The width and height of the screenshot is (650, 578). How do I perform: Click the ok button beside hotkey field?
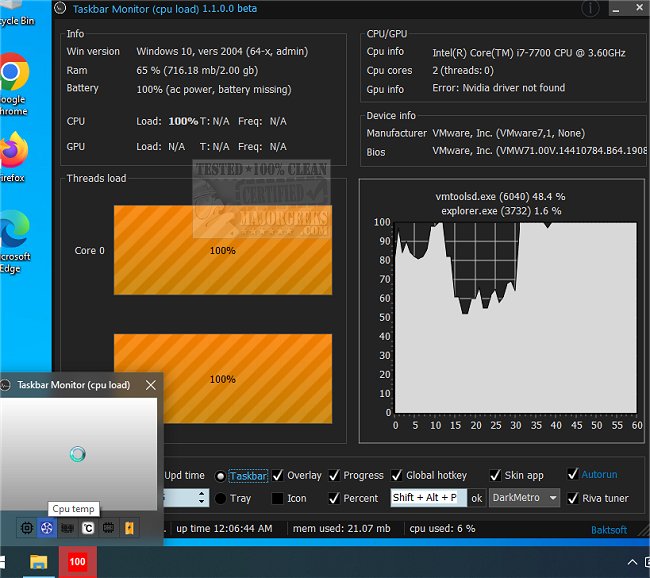477,498
